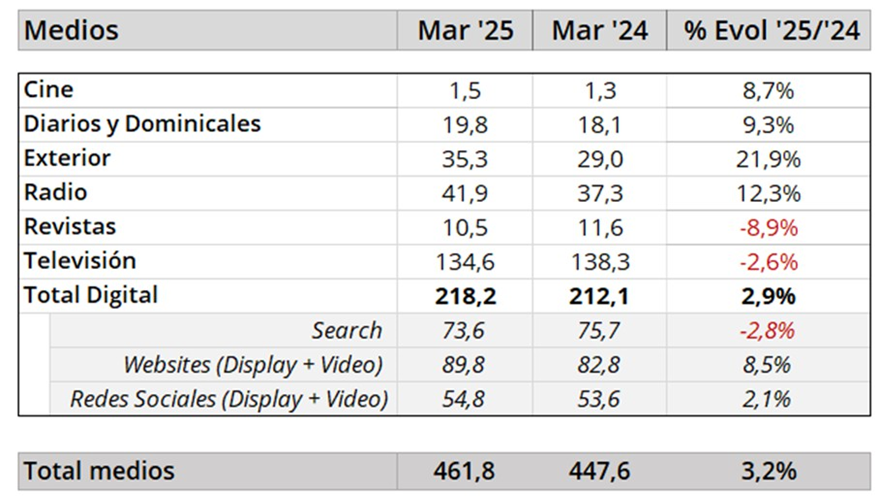Viewport: 878px width, 496px height.
Task: Click the 134,6 Televisión value
Action: click(465, 262)
